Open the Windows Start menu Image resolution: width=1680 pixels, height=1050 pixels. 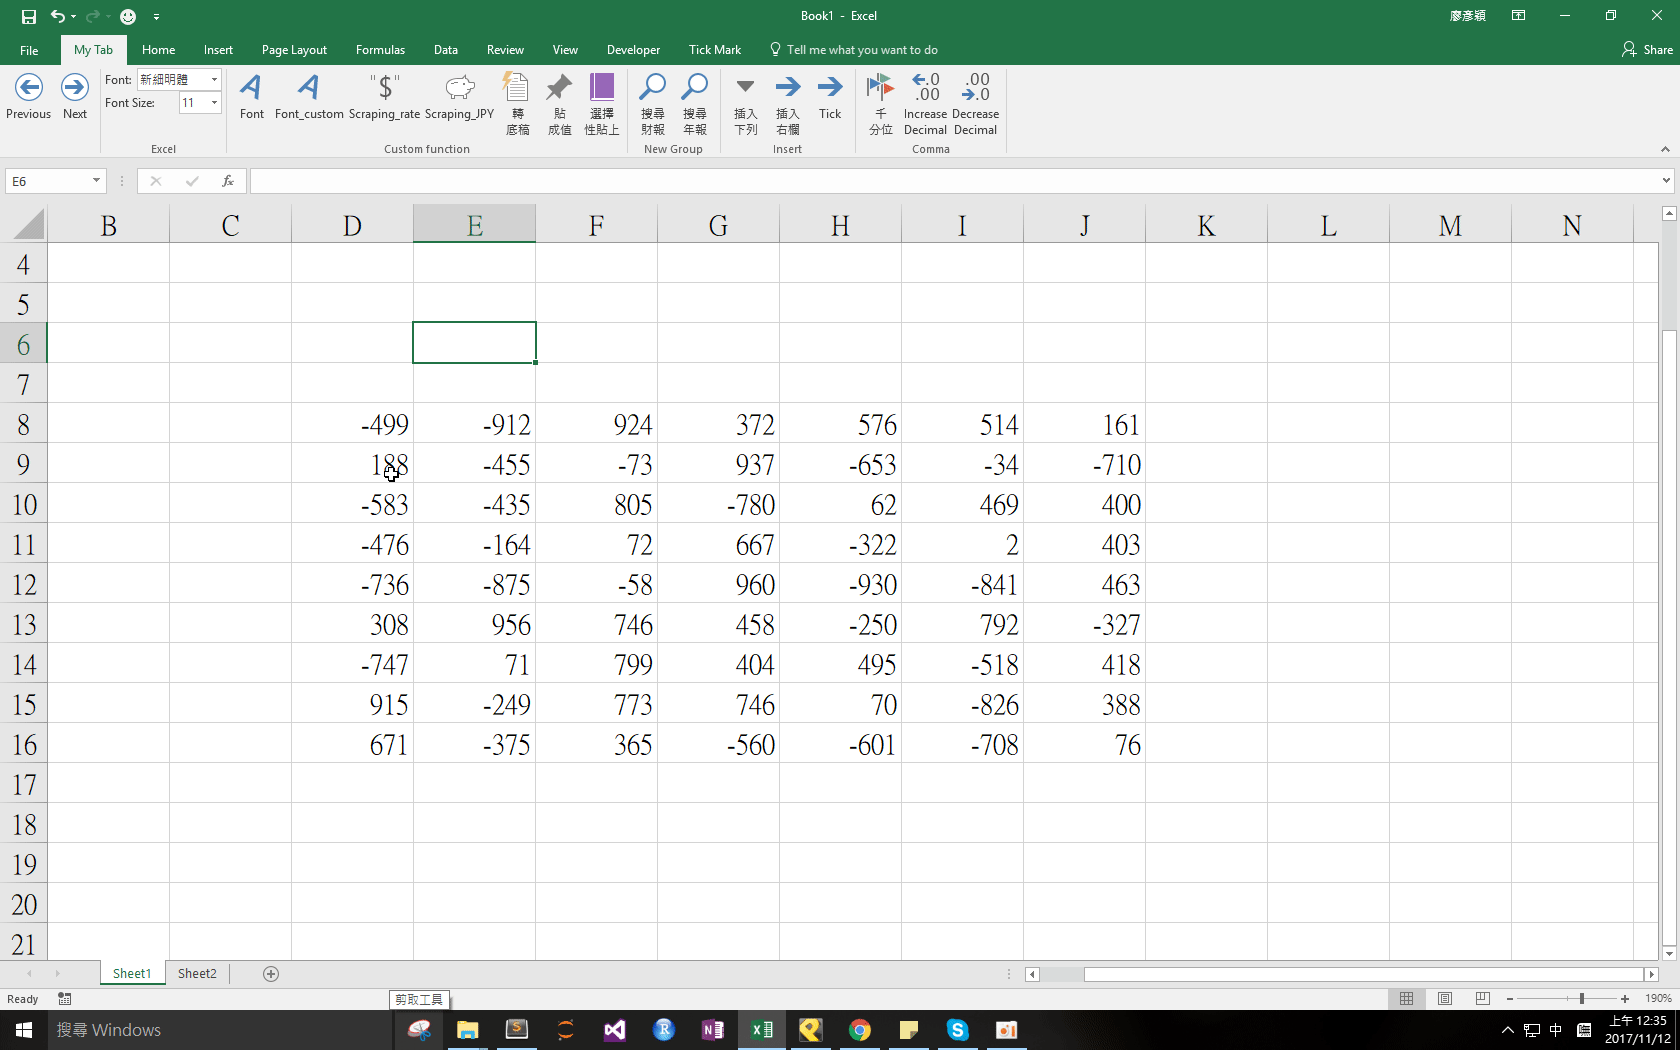coord(24,1030)
